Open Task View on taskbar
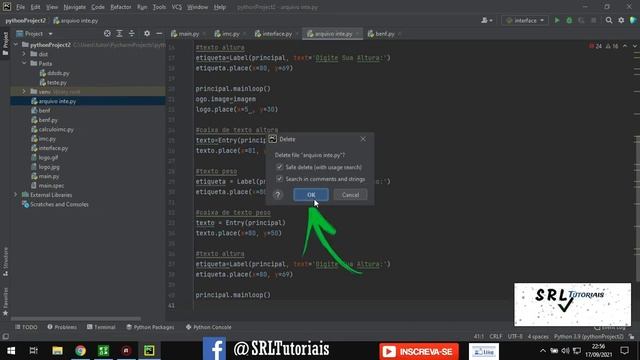 click(x=33, y=351)
